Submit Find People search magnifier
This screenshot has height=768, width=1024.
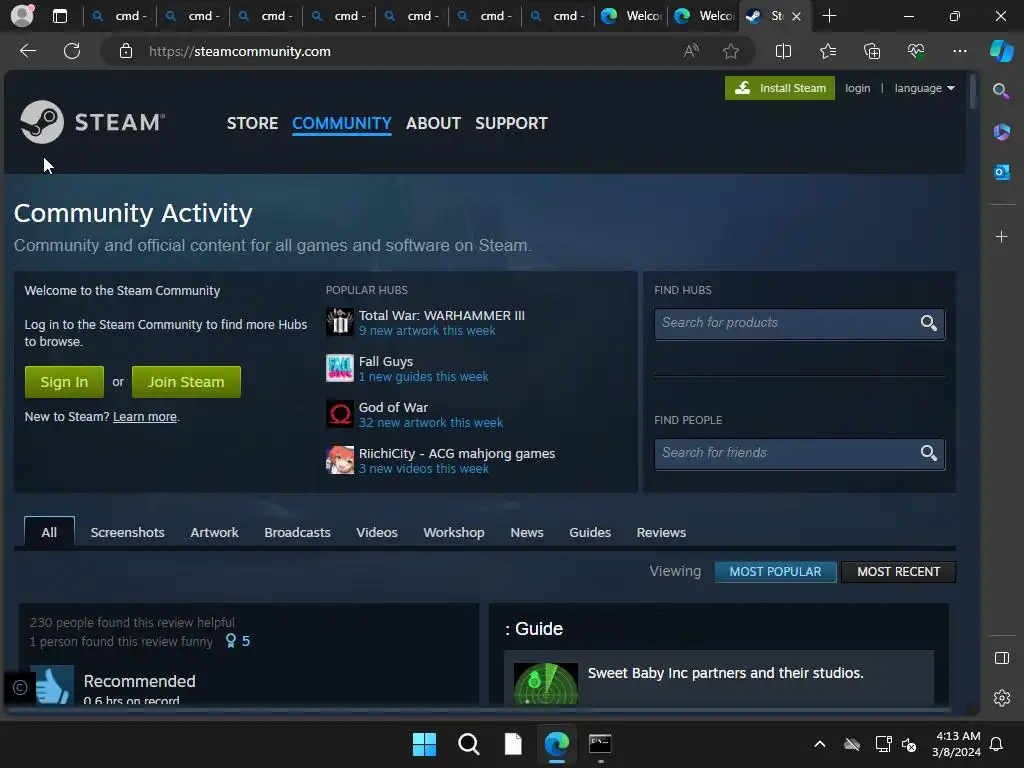(929, 453)
